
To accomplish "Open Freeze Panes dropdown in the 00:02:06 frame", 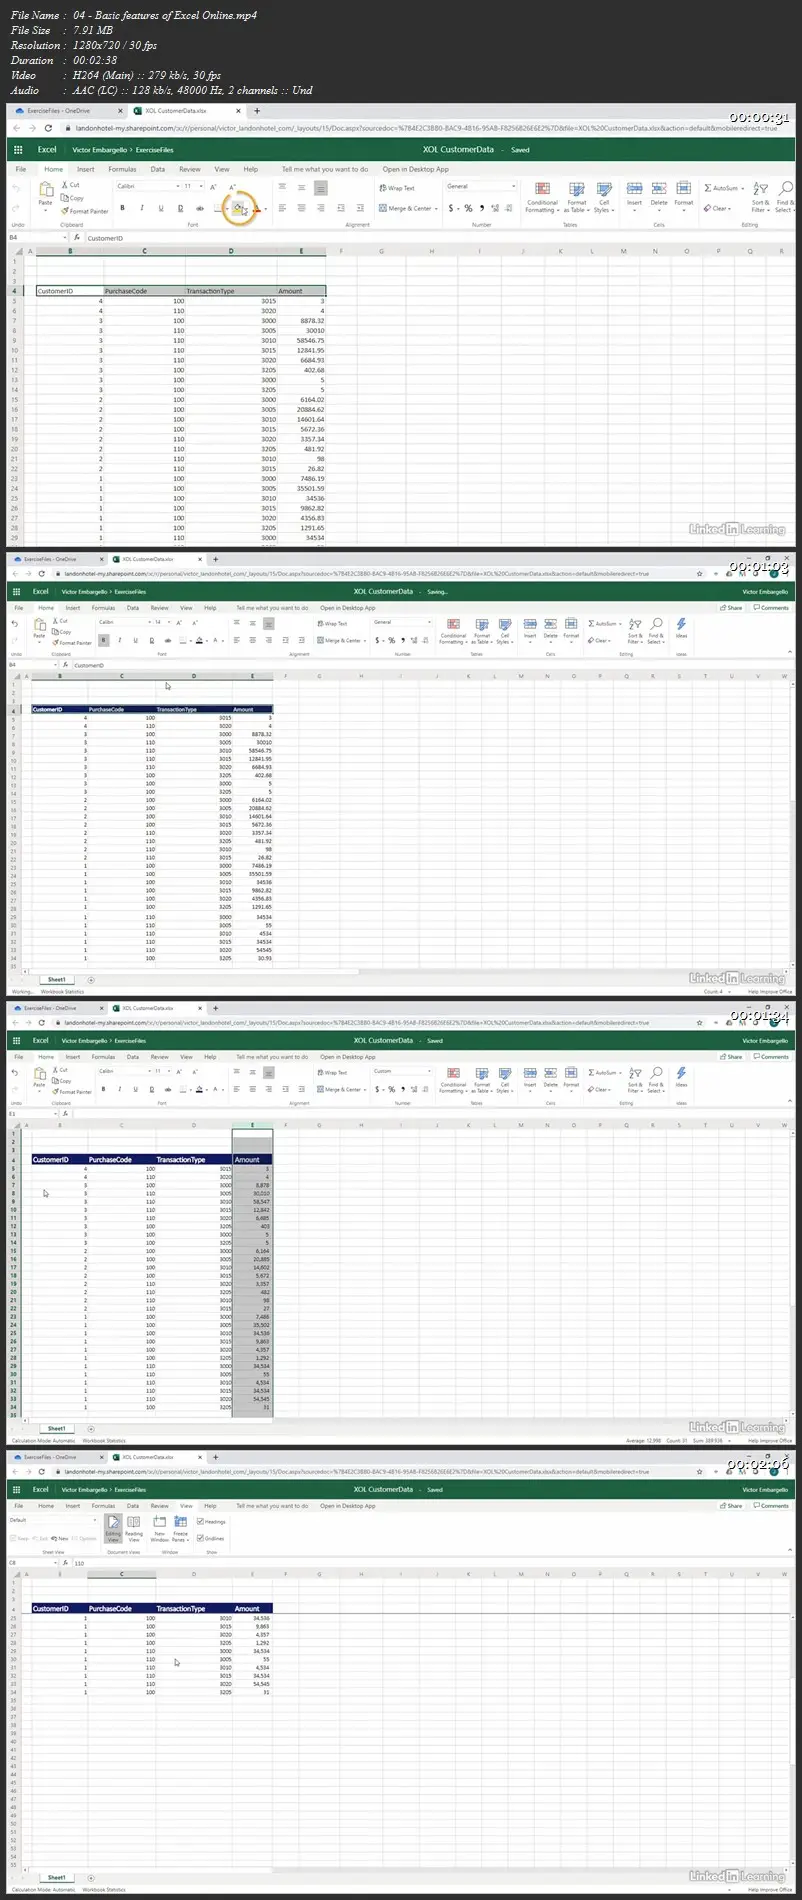I will [x=181, y=1528].
